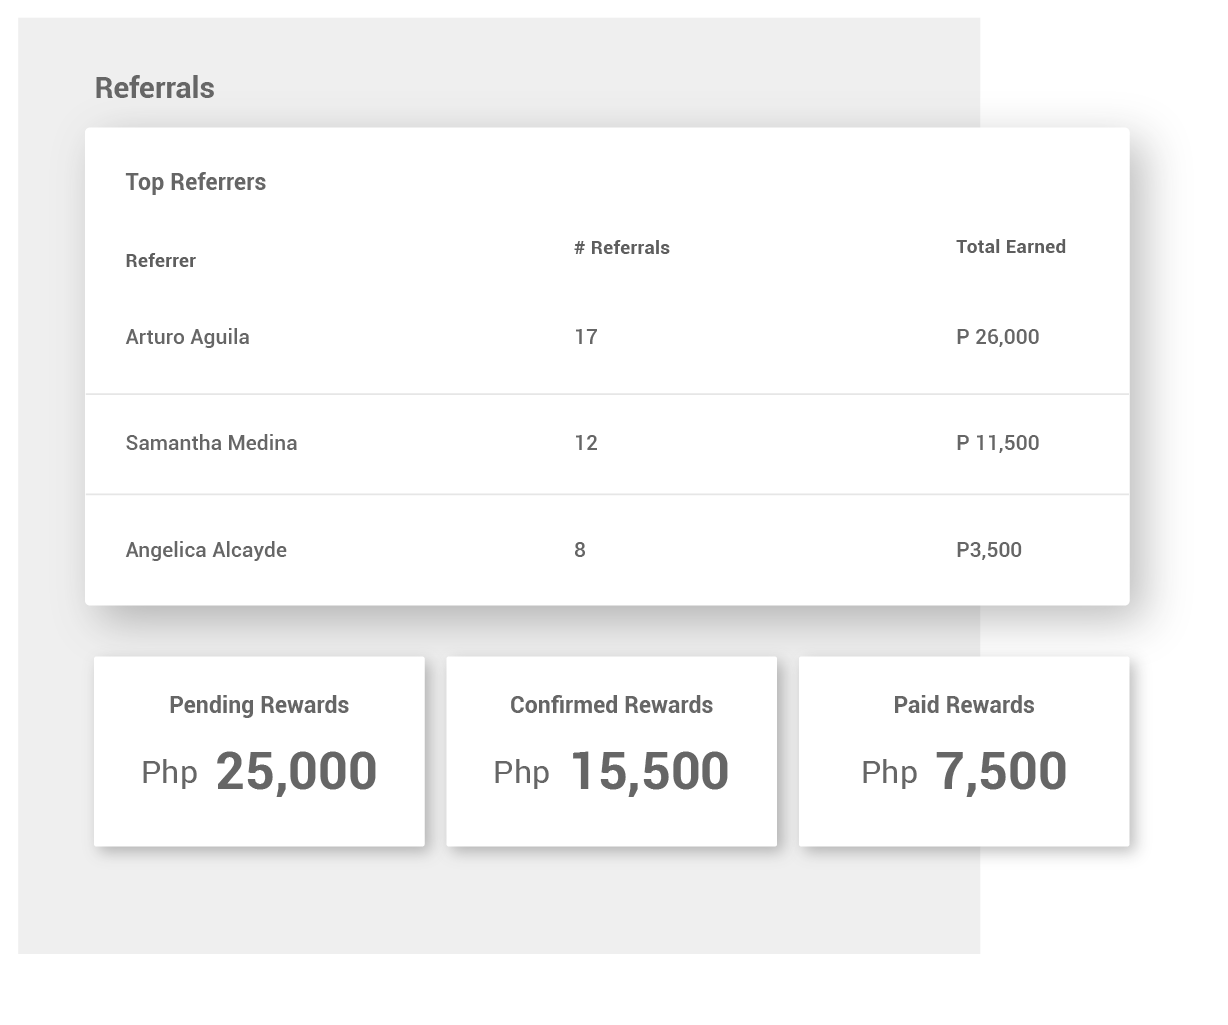
Task: Click the Referrals page heading
Action: pyautogui.click(x=154, y=88)
